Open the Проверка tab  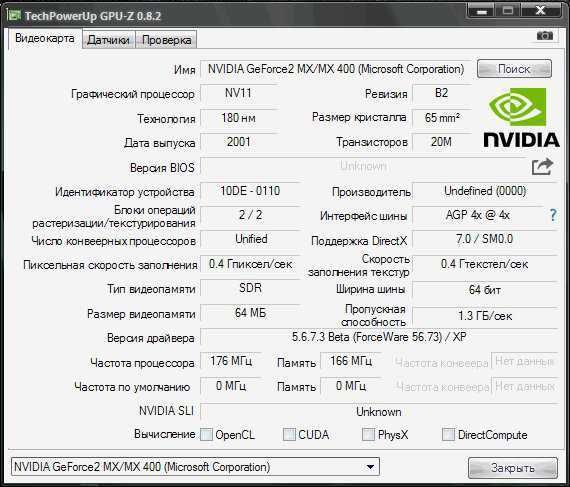point(166,40)
